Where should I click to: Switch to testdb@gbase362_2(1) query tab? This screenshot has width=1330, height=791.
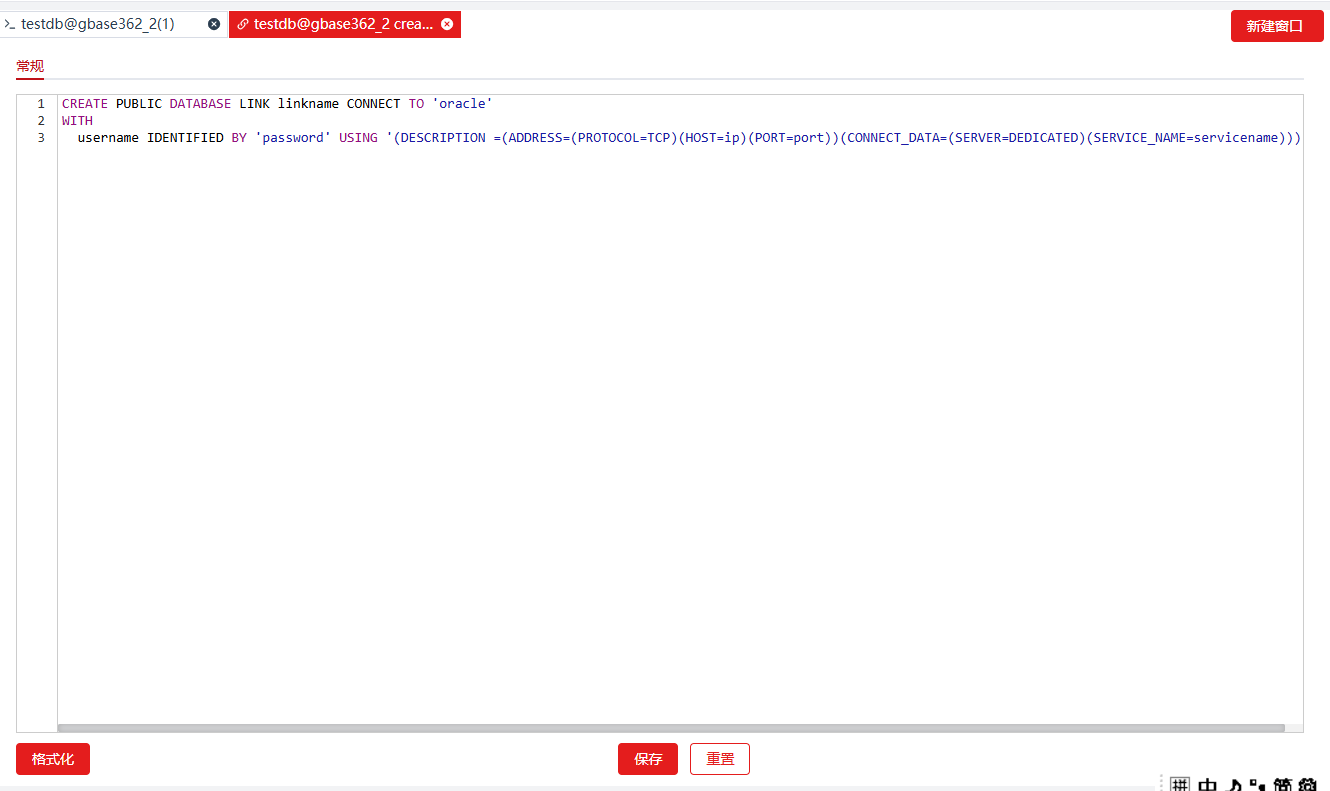(98, 24)
